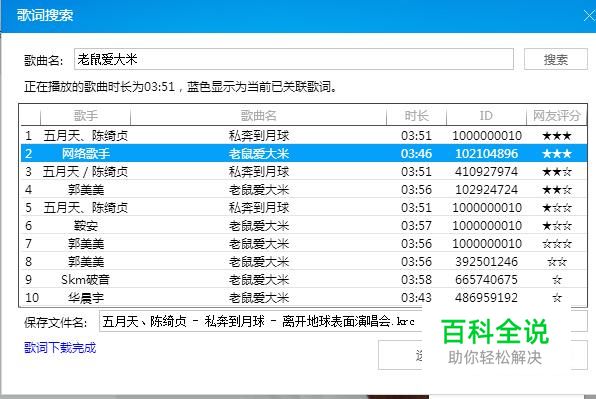Click the star rating of row 1
This screenshot has width=596, height=399.
(x=557, y=136)
